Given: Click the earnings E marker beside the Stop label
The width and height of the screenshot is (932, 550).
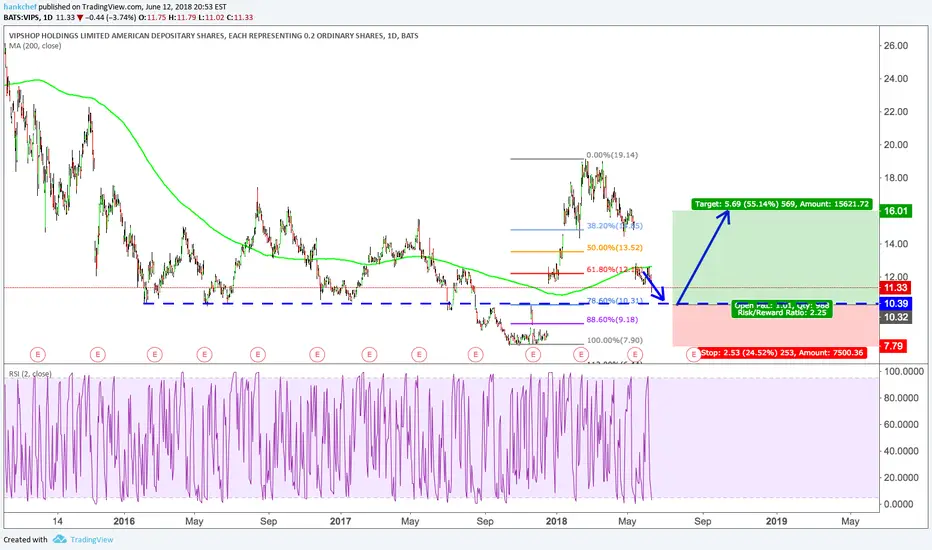Looking at the screenshot, I should pos(693,355).
